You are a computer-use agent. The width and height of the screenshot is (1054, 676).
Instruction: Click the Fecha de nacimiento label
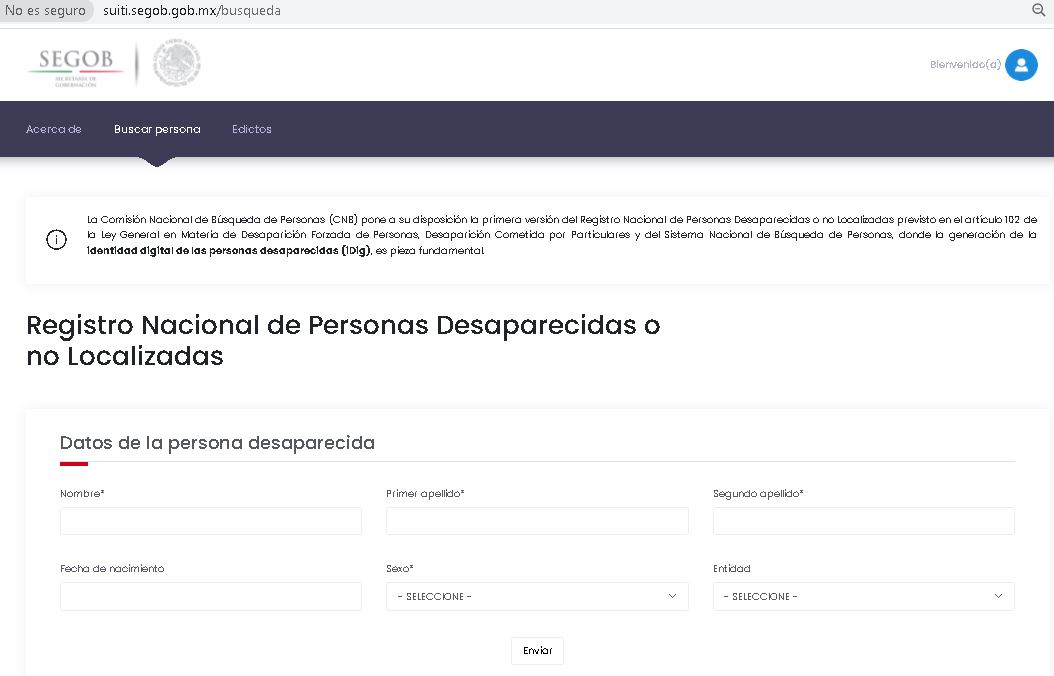point(112,568)
